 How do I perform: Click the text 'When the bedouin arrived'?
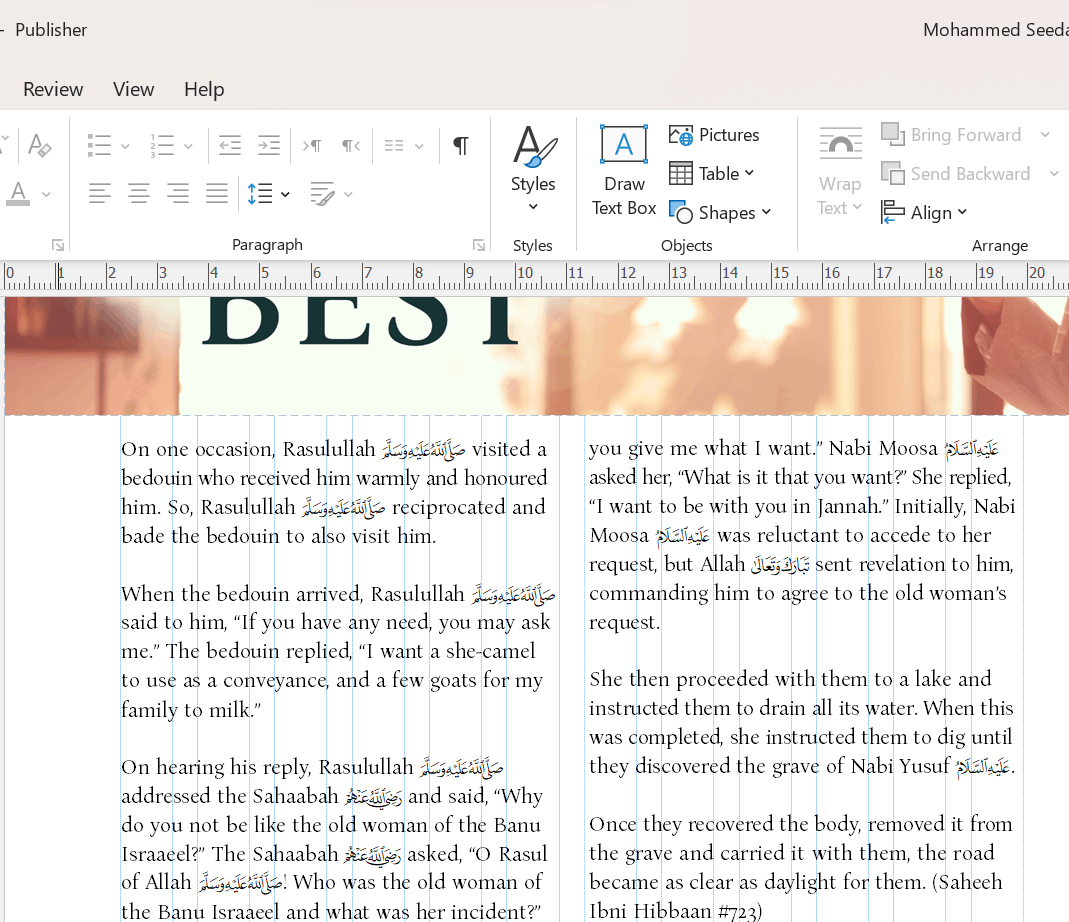pos(241,594)
